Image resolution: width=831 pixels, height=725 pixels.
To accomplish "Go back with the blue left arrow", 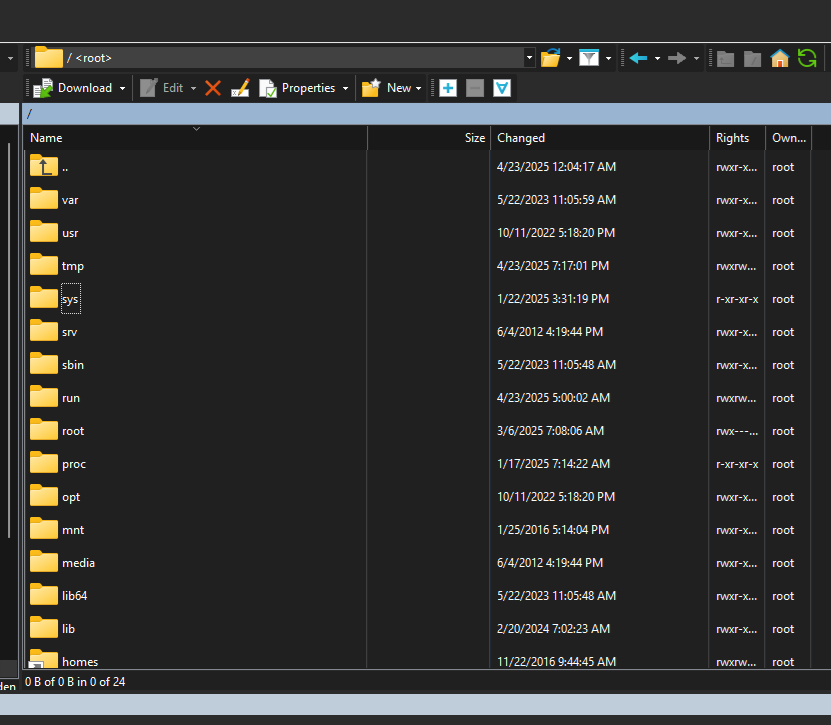I will (x=638, y=58).
